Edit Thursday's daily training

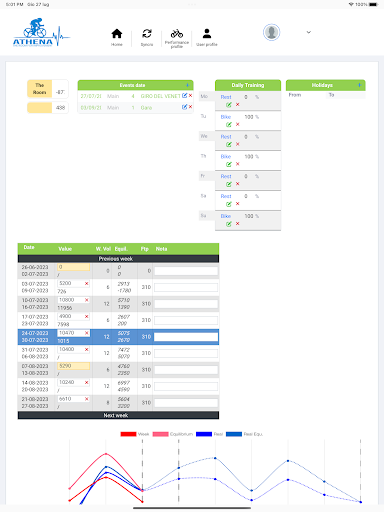coord(229,164)
